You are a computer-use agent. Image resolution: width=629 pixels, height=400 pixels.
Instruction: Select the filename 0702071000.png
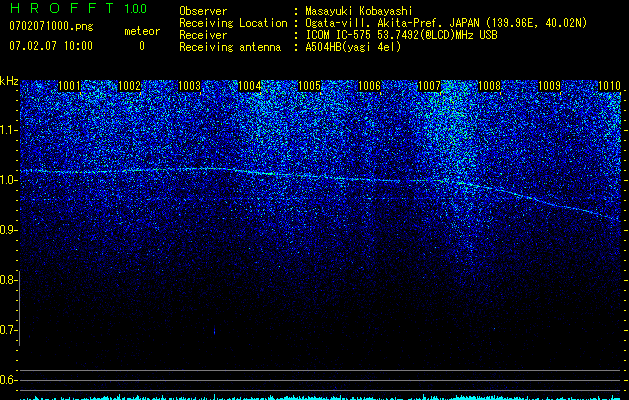pos(51,27)
